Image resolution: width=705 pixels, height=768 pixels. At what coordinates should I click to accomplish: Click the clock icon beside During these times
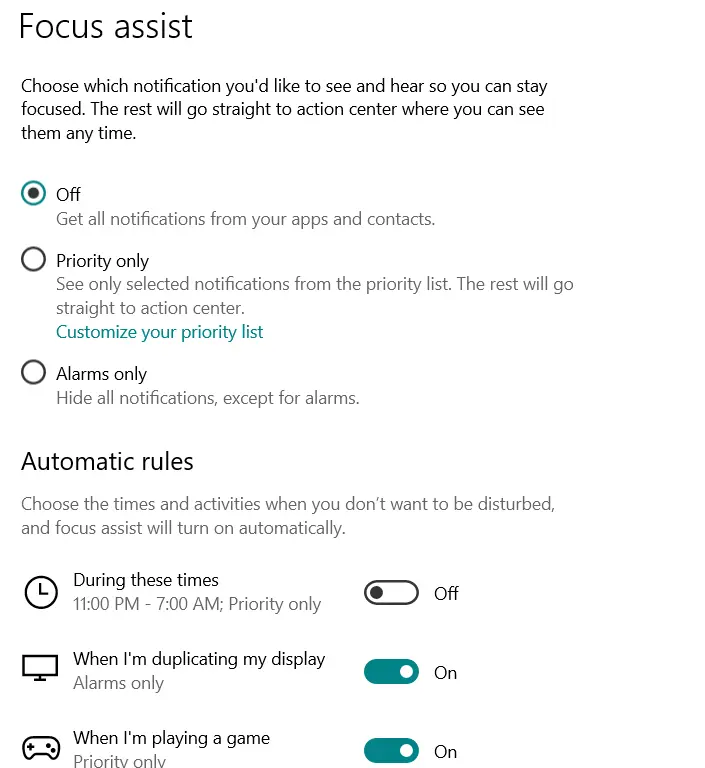(40, 593)
